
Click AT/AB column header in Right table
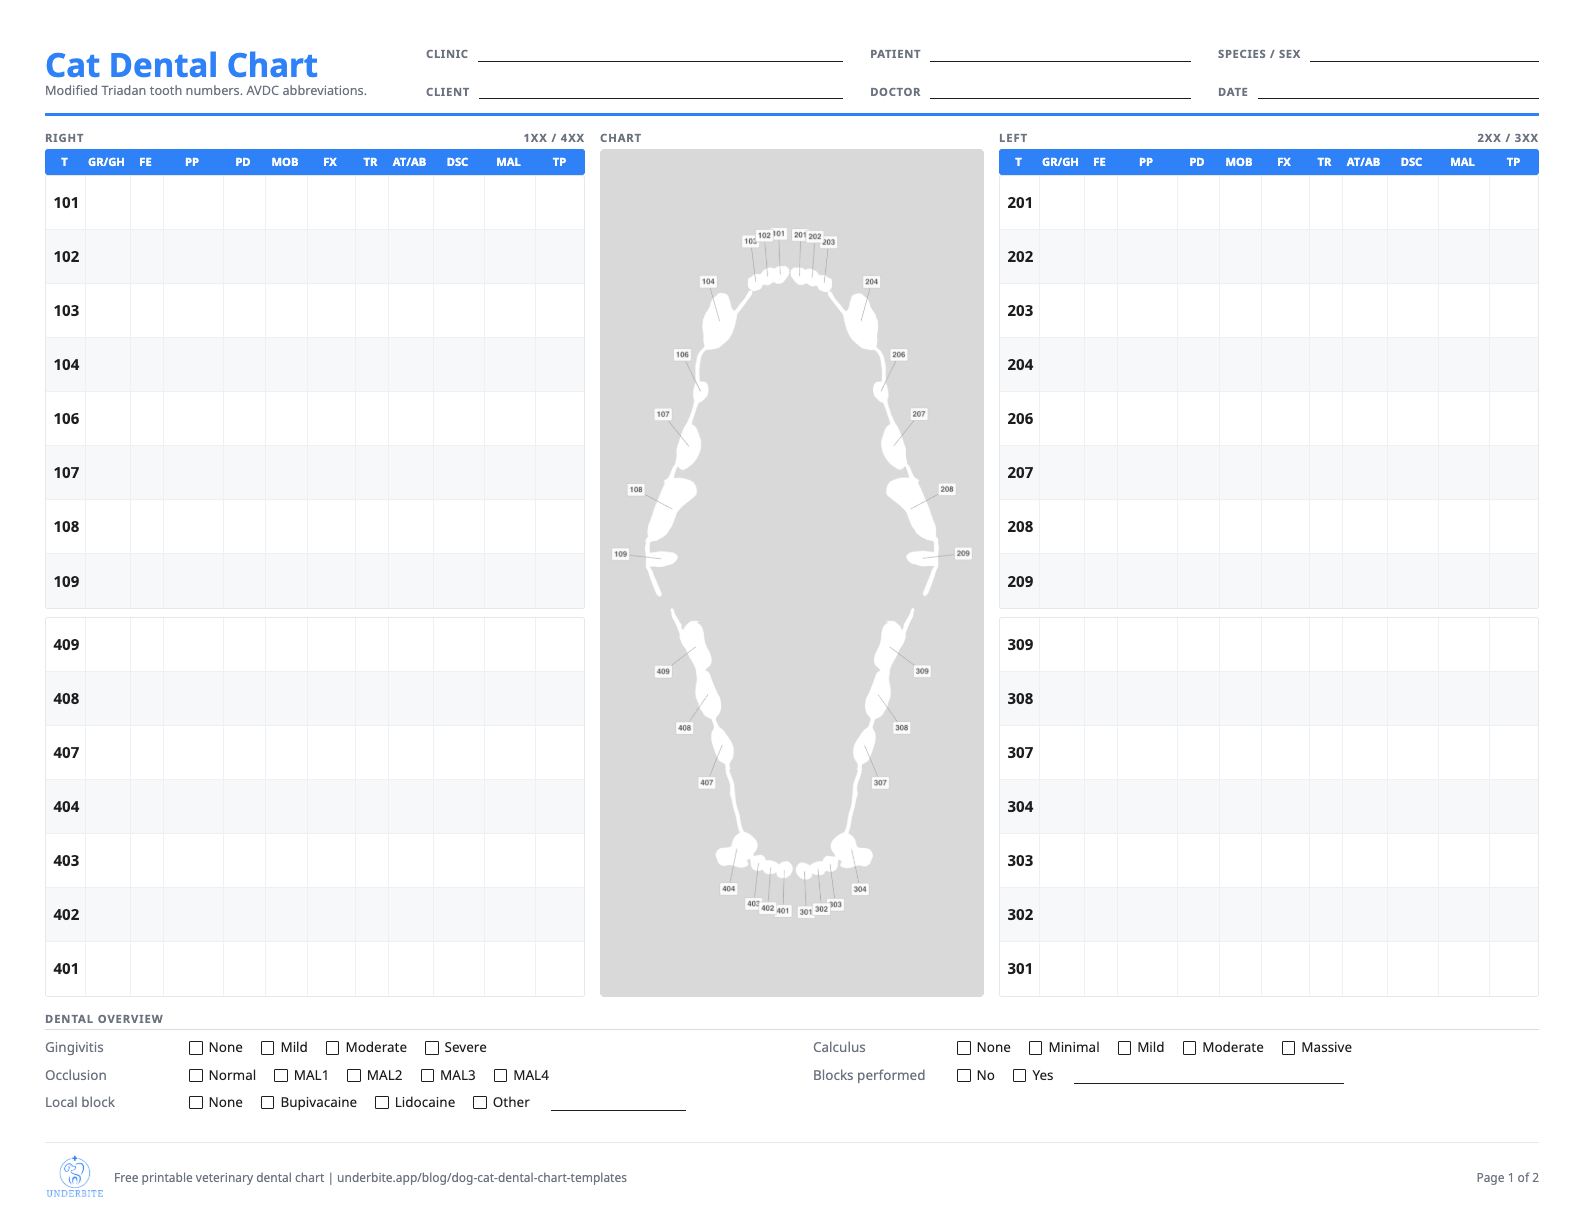tap(409, 162)
